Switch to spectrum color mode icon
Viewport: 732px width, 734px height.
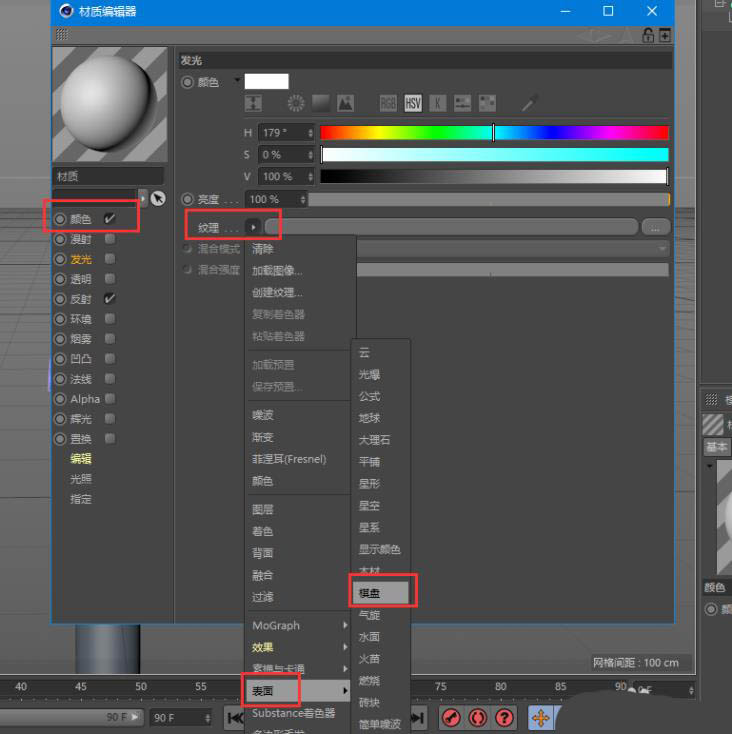pyautogui.click(x=320, y=103)
